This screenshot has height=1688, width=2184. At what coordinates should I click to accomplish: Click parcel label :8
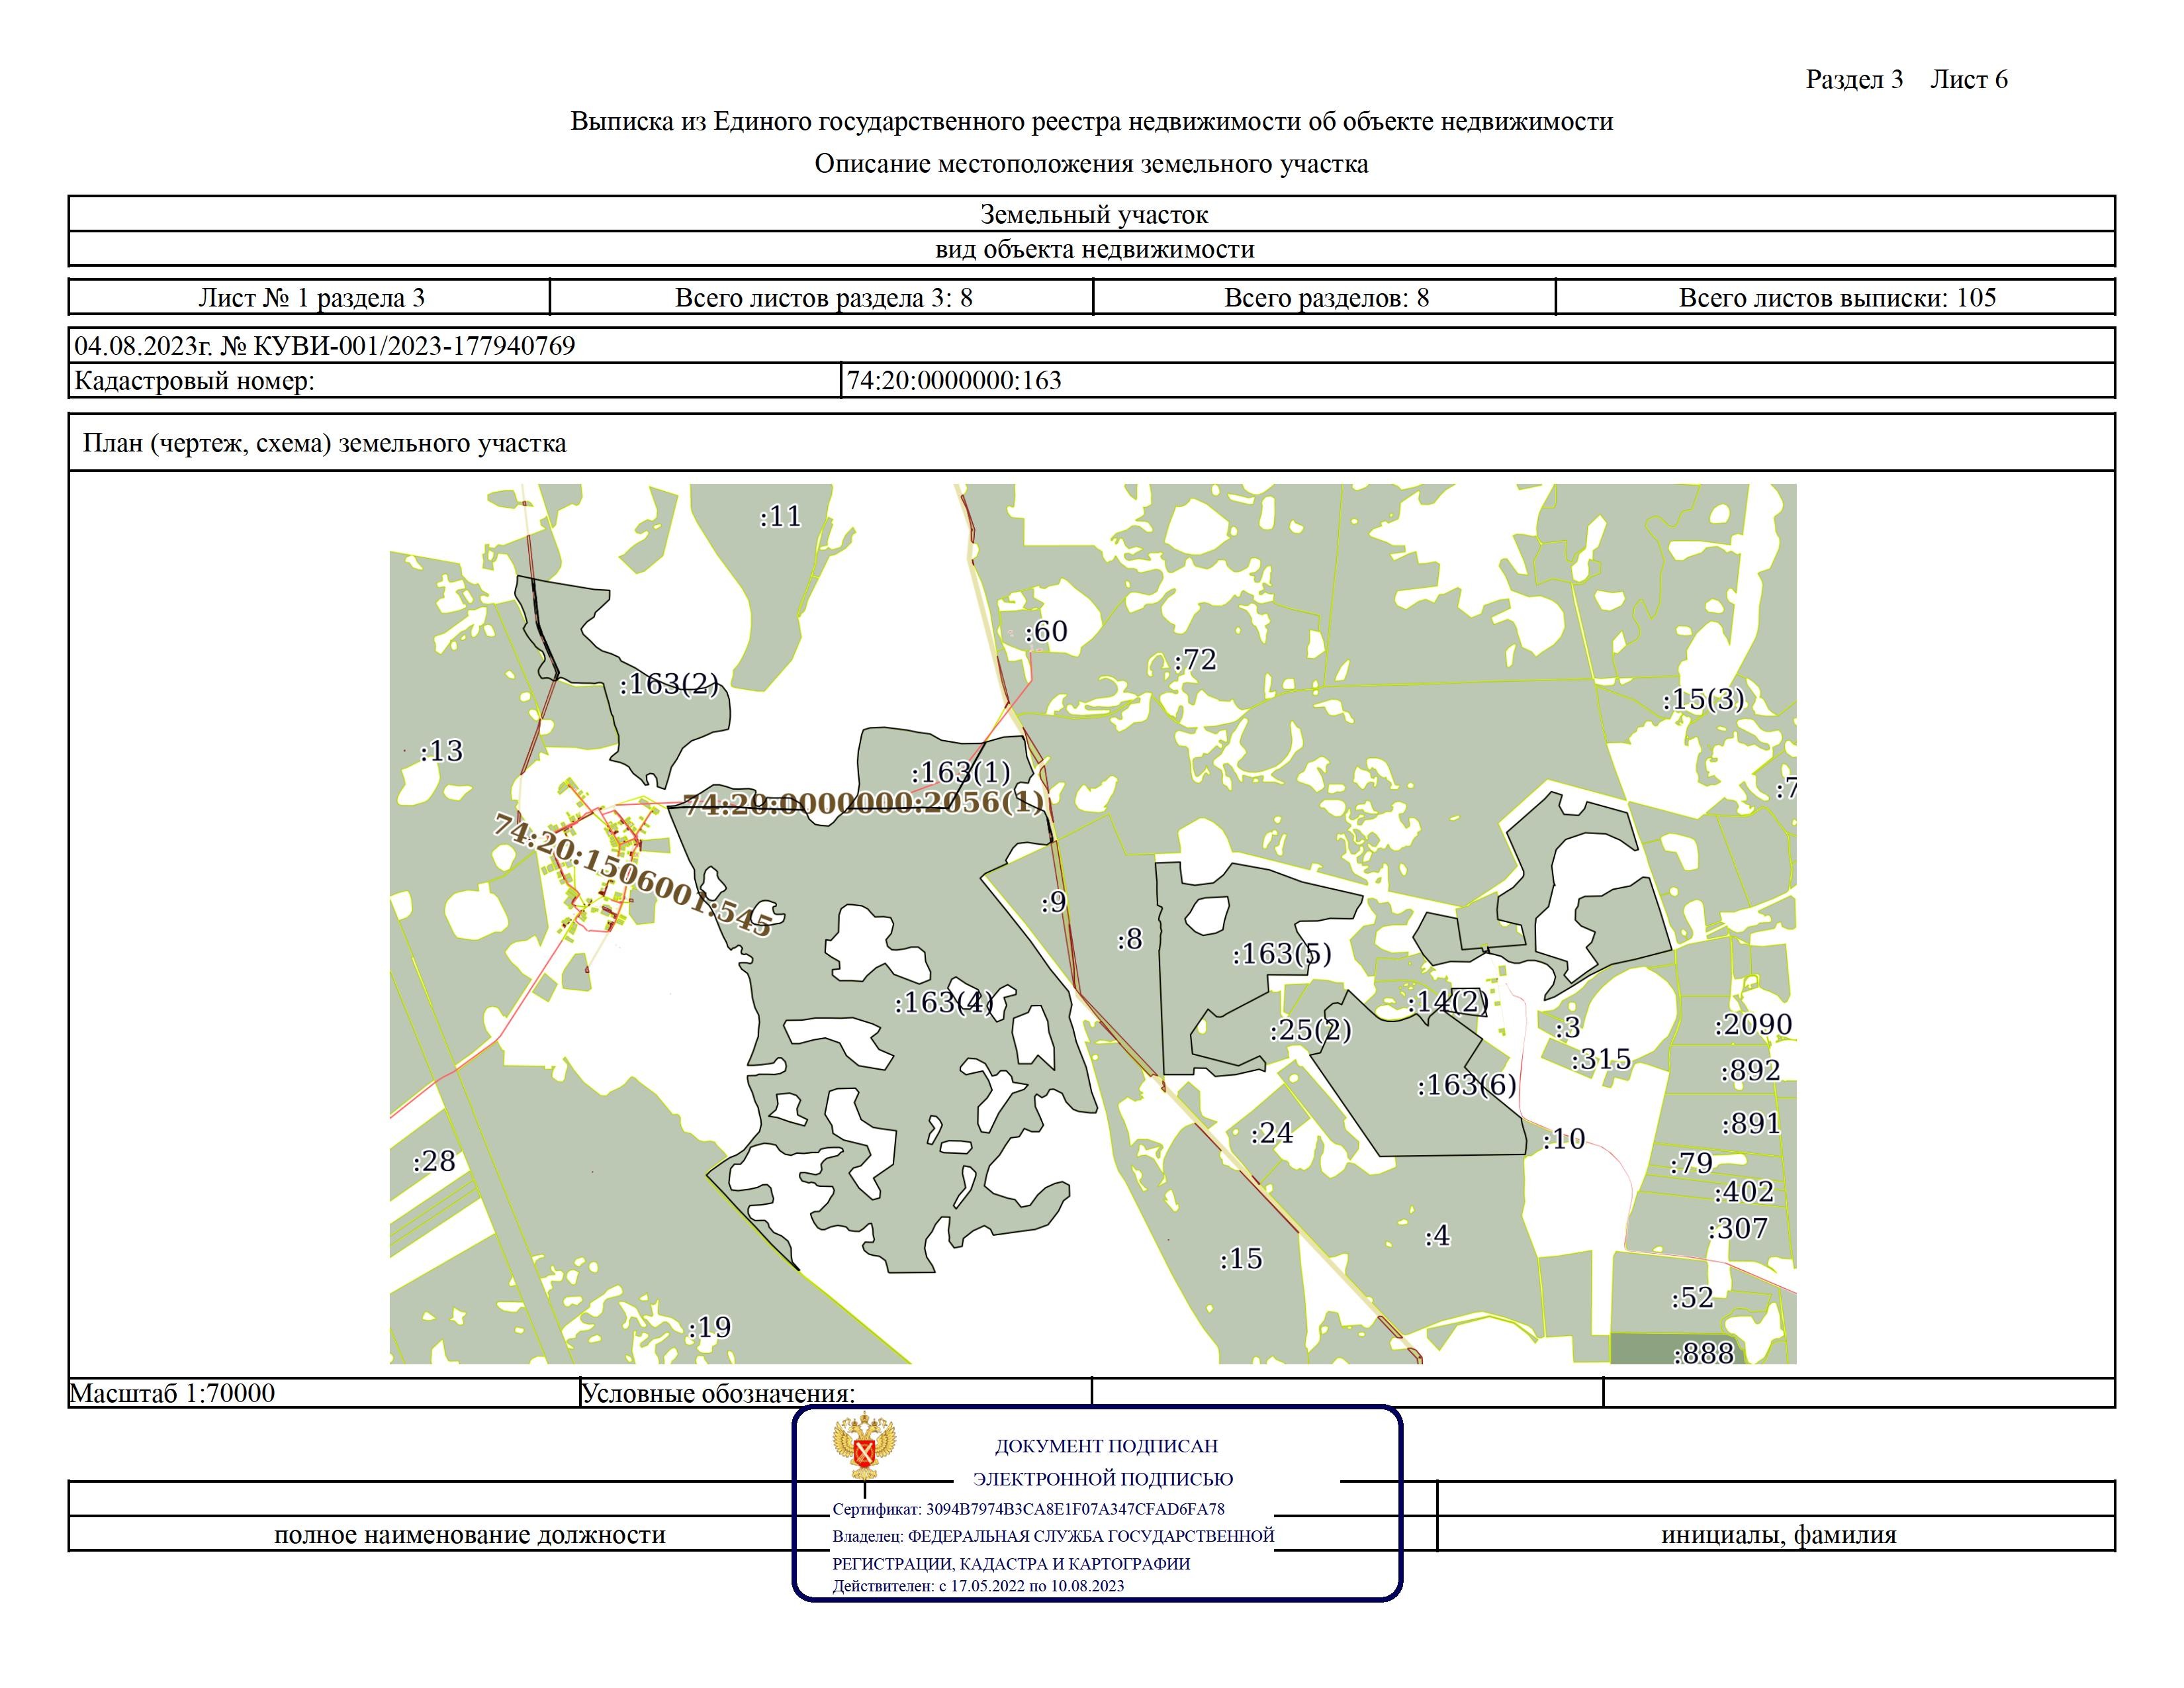pyautogui.click(x=1130, y=939)
